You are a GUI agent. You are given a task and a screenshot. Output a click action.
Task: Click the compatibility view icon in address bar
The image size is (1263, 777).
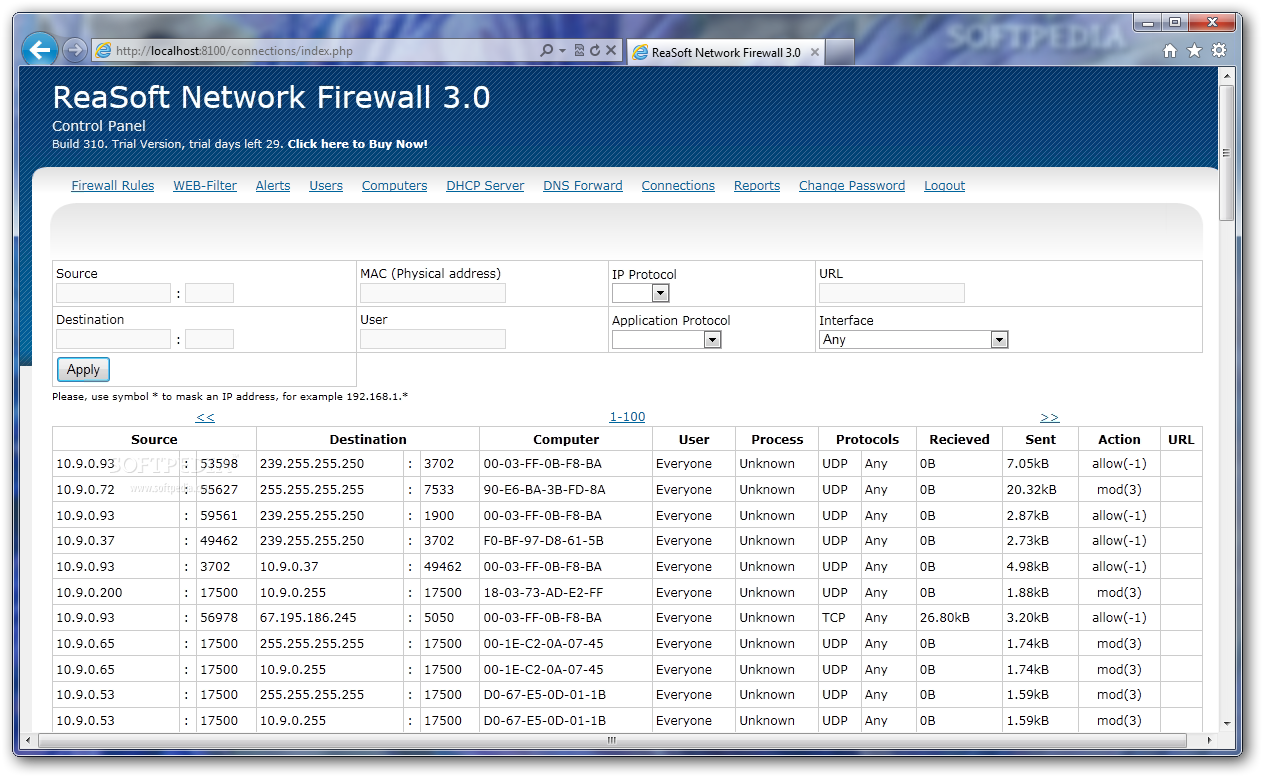pos(579,50)
